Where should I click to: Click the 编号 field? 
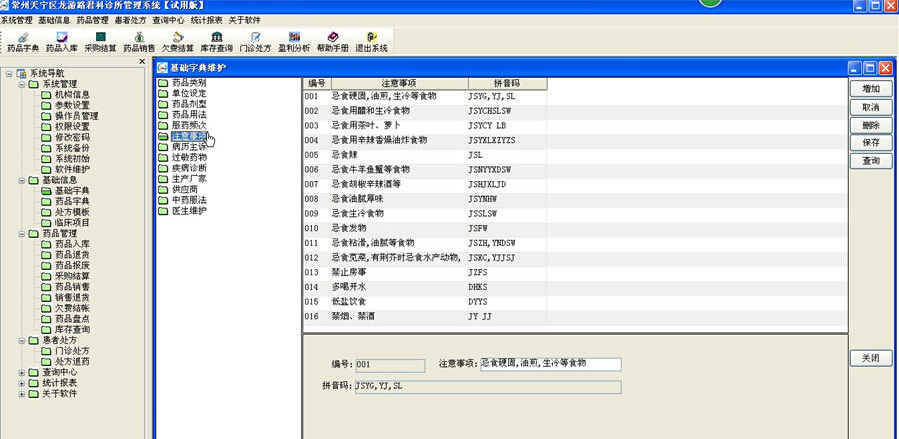pyautogui.click(x=390, y=366)
